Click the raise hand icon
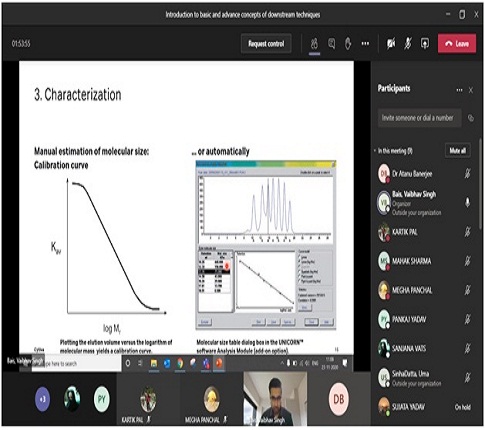This screenshot has height=430, width=485. [x=348, y=44]
